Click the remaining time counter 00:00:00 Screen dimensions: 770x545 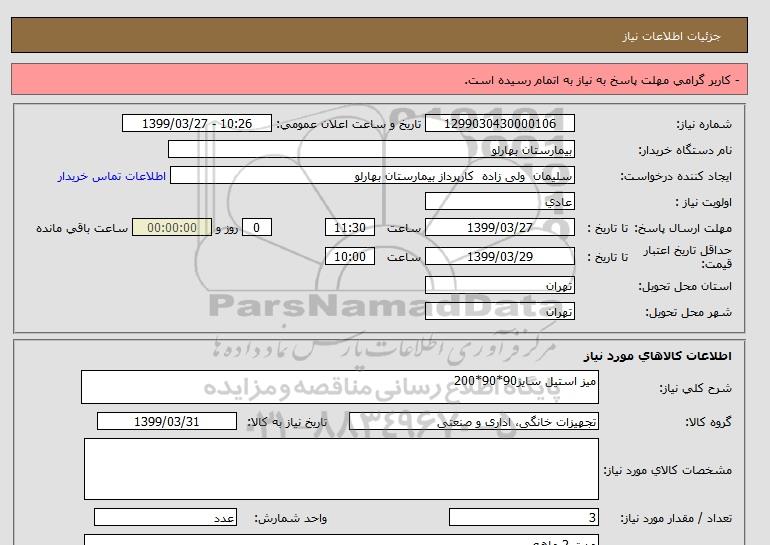[x=172, y=227]
